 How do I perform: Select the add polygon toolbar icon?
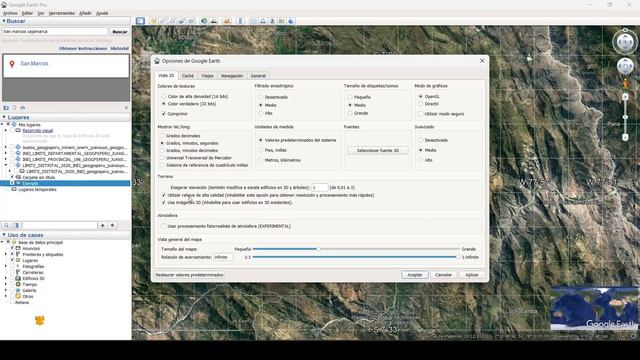pos(163,21)
